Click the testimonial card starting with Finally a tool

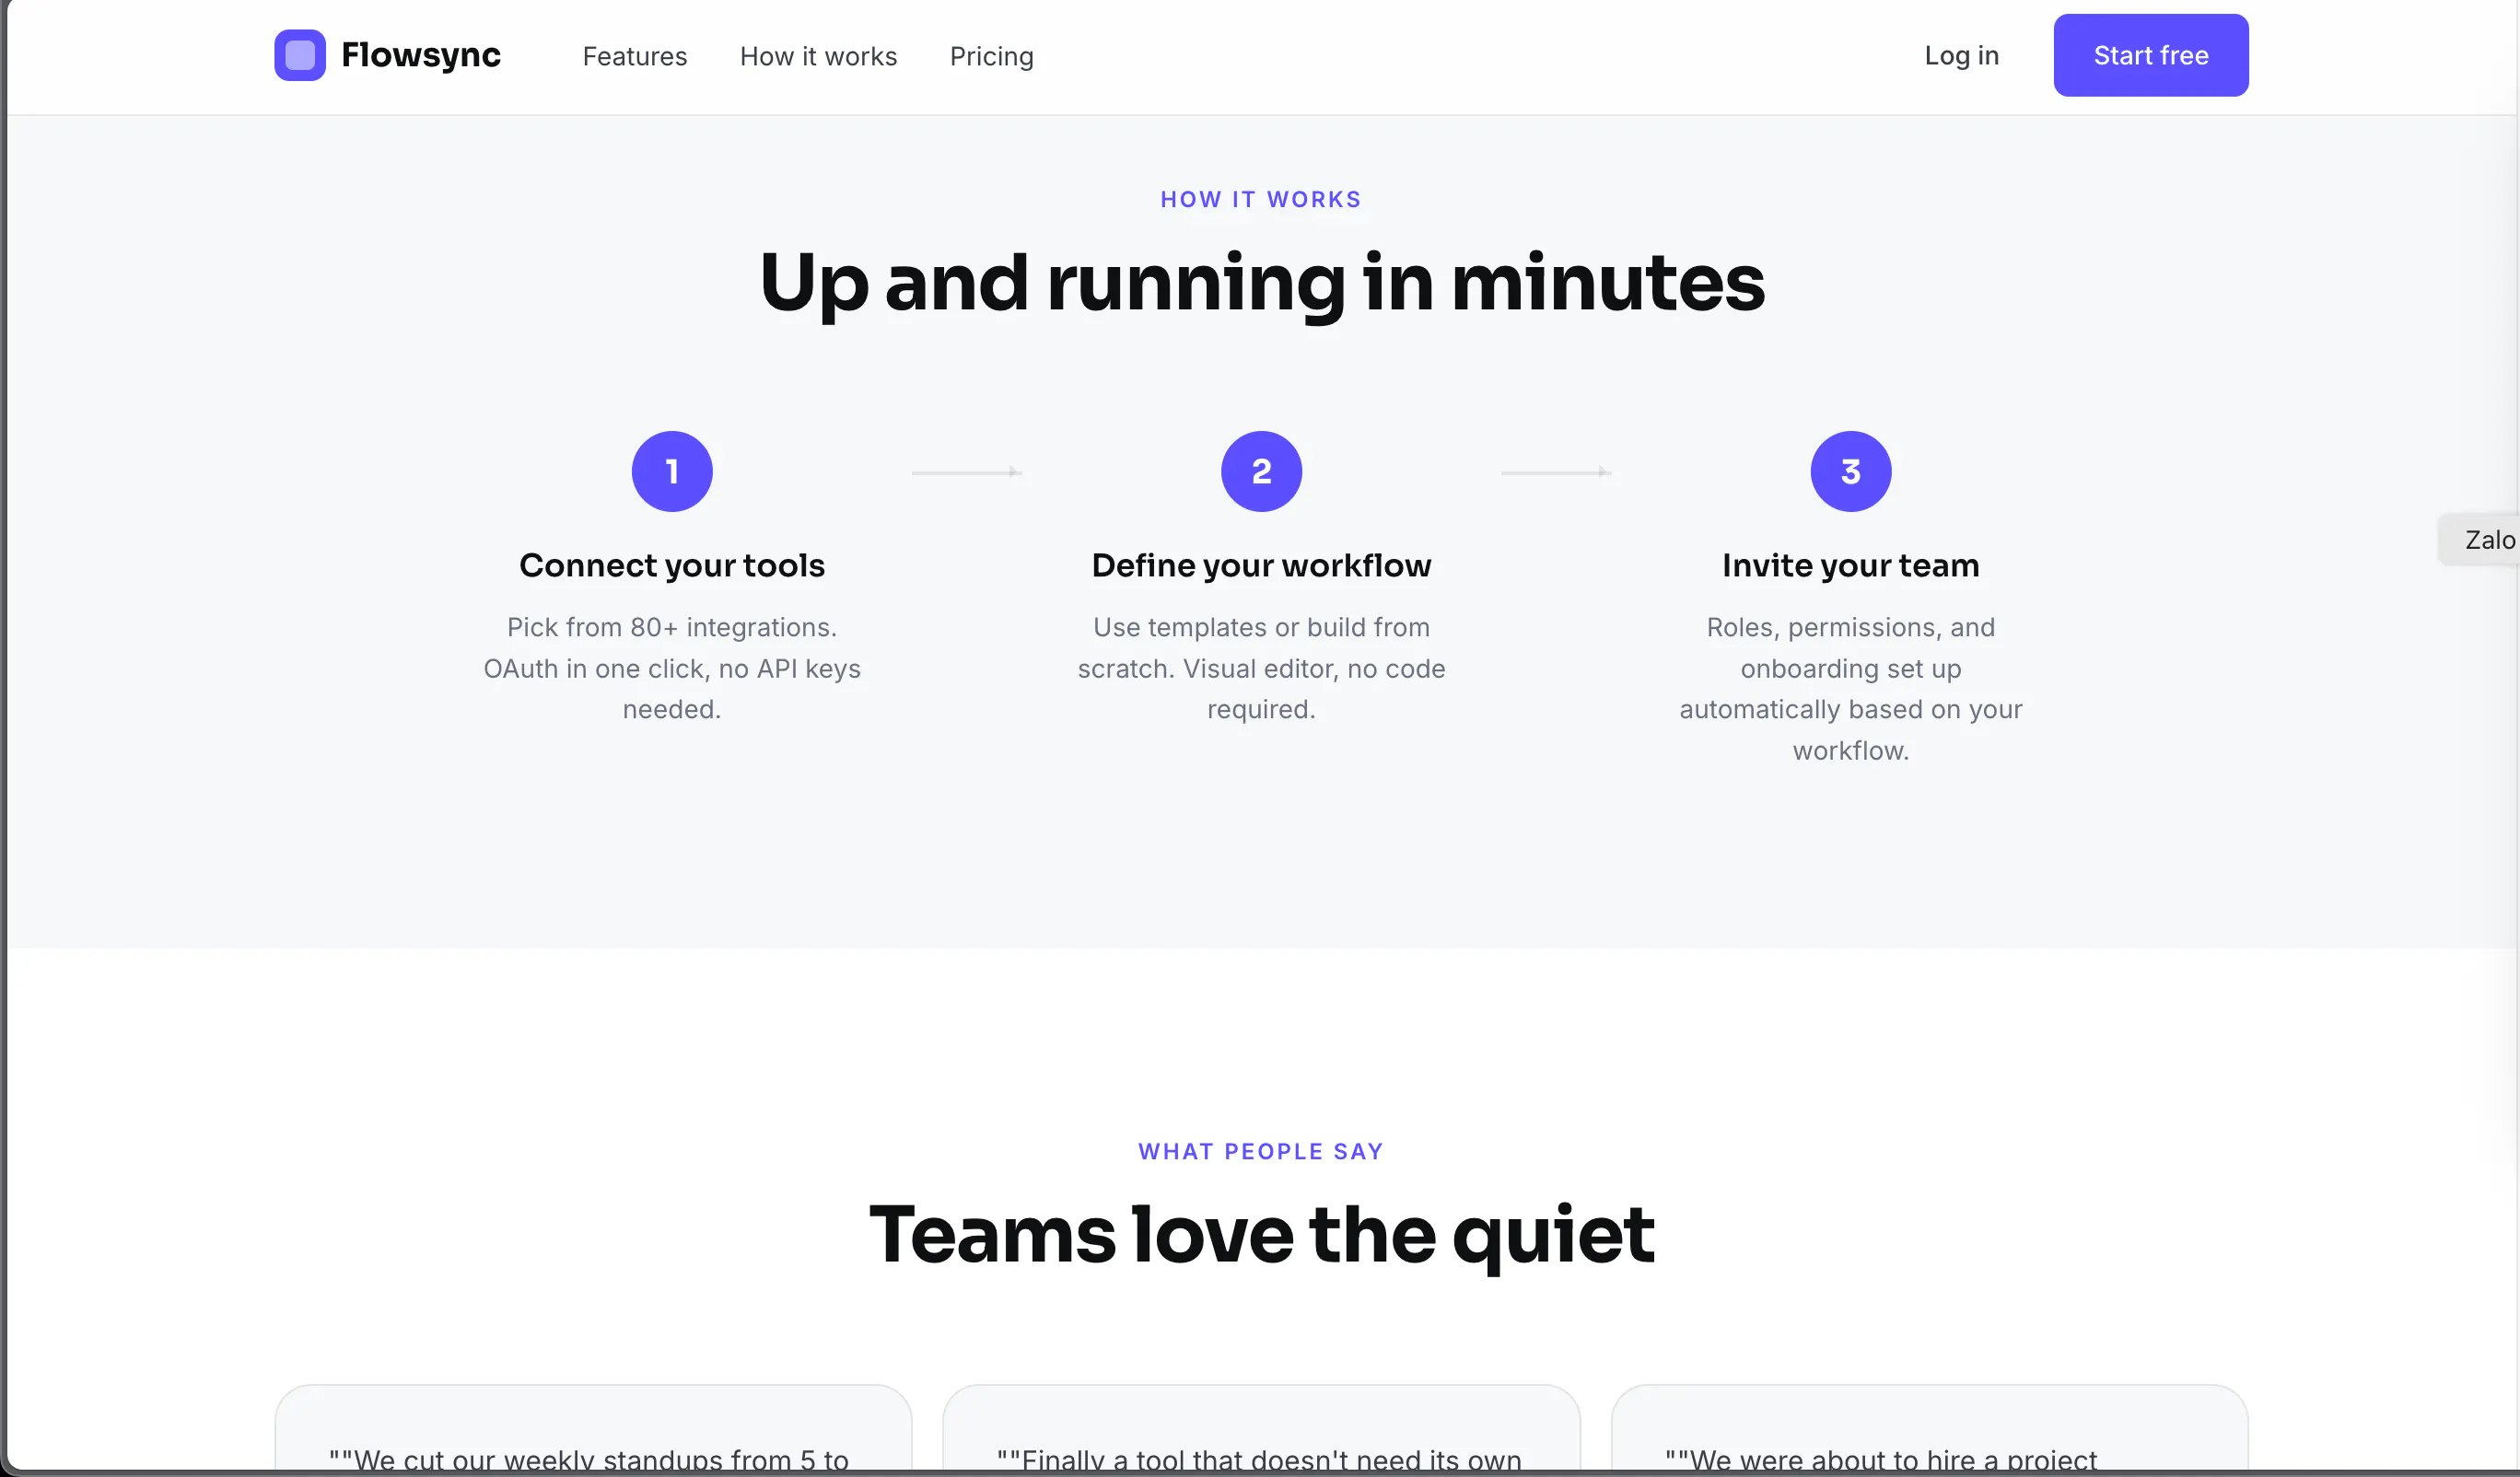point(1261,1428)
